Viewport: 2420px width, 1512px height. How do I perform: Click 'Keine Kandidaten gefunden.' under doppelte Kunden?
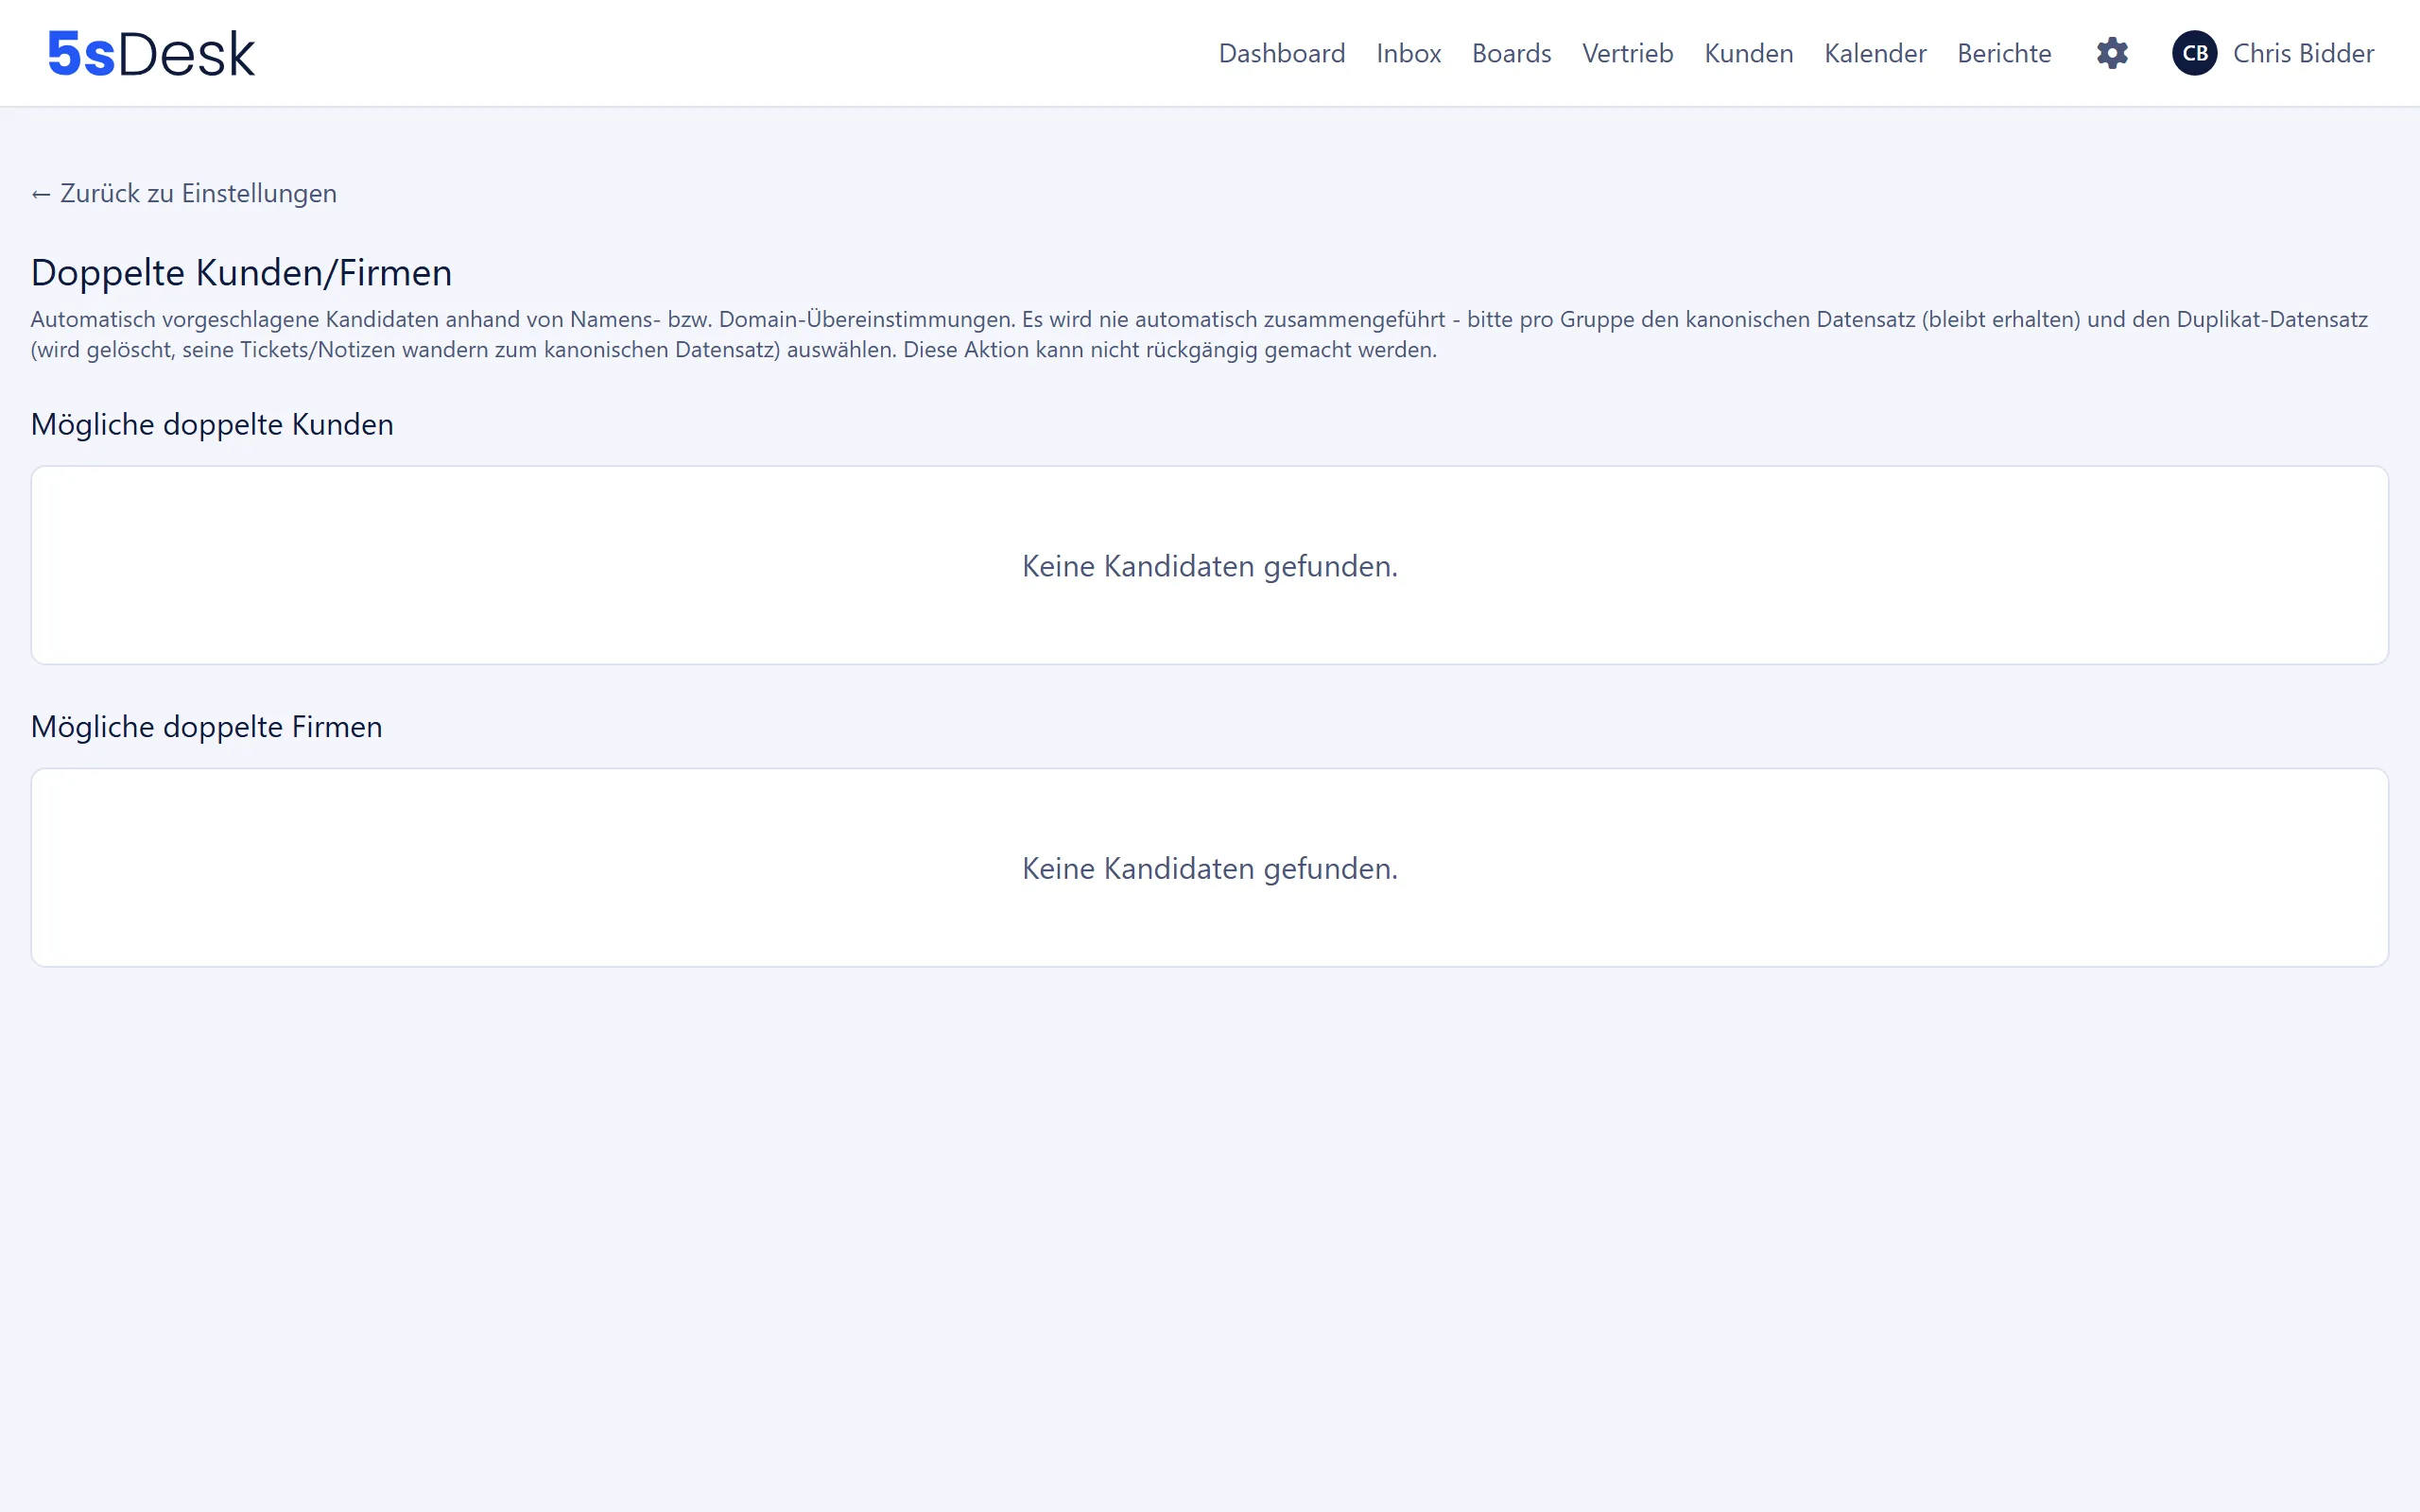point(1210,566)
